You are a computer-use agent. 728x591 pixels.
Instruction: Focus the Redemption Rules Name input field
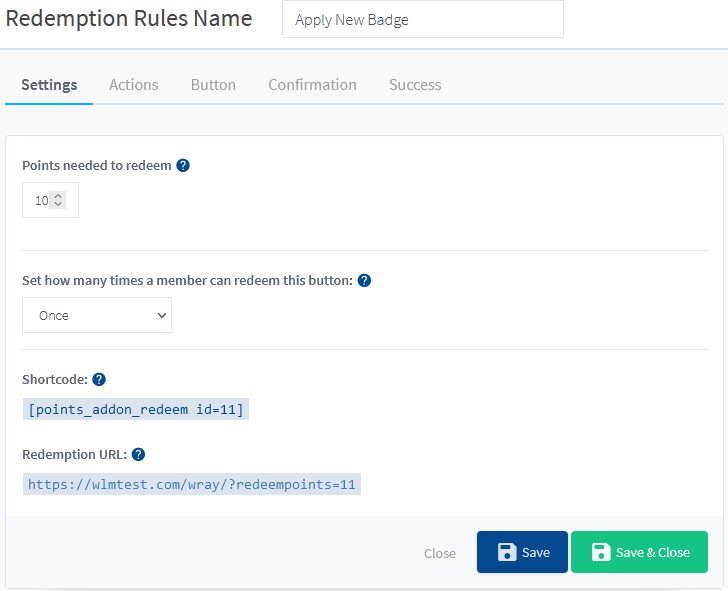point(423,19)
